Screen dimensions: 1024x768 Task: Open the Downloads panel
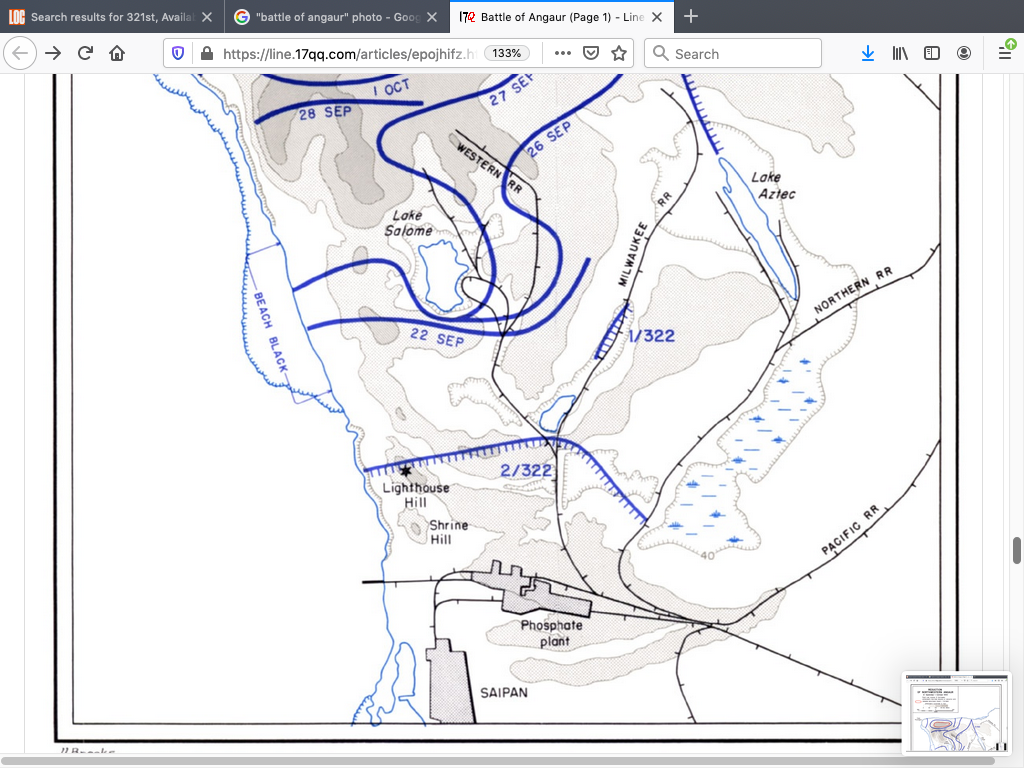[868, 54]
